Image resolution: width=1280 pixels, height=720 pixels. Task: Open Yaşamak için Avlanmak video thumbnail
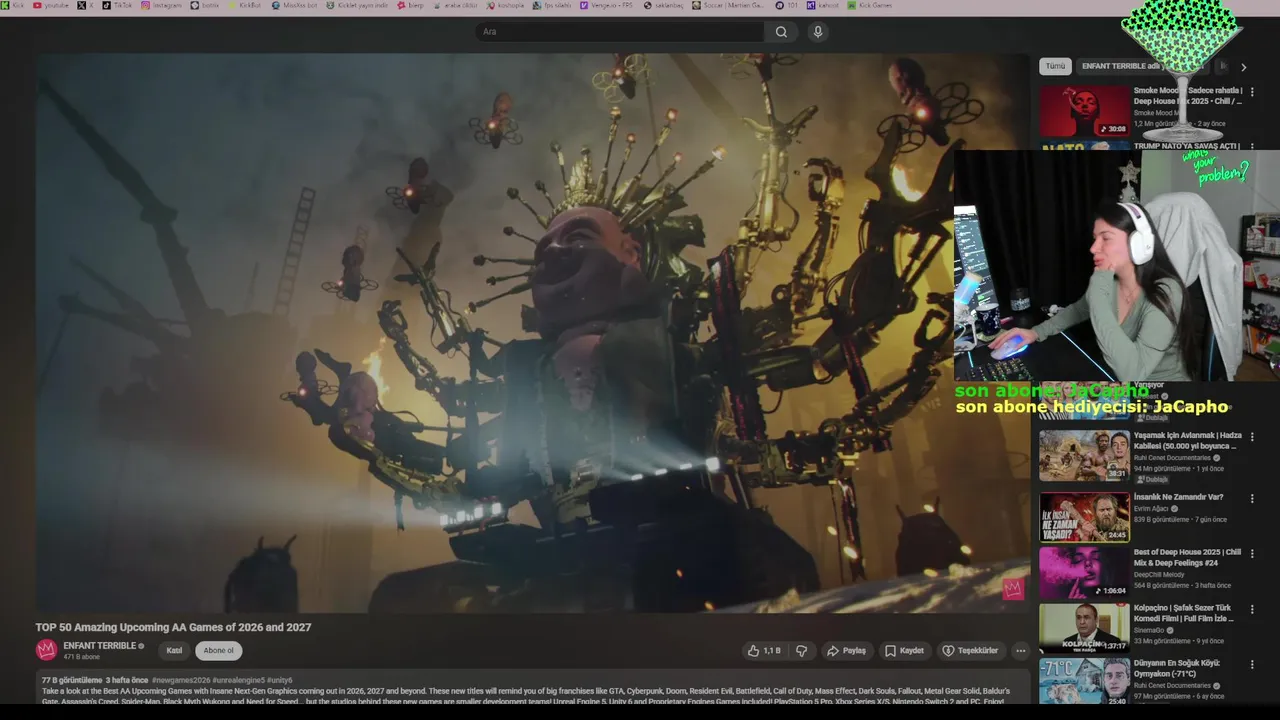coord(1084,456)
